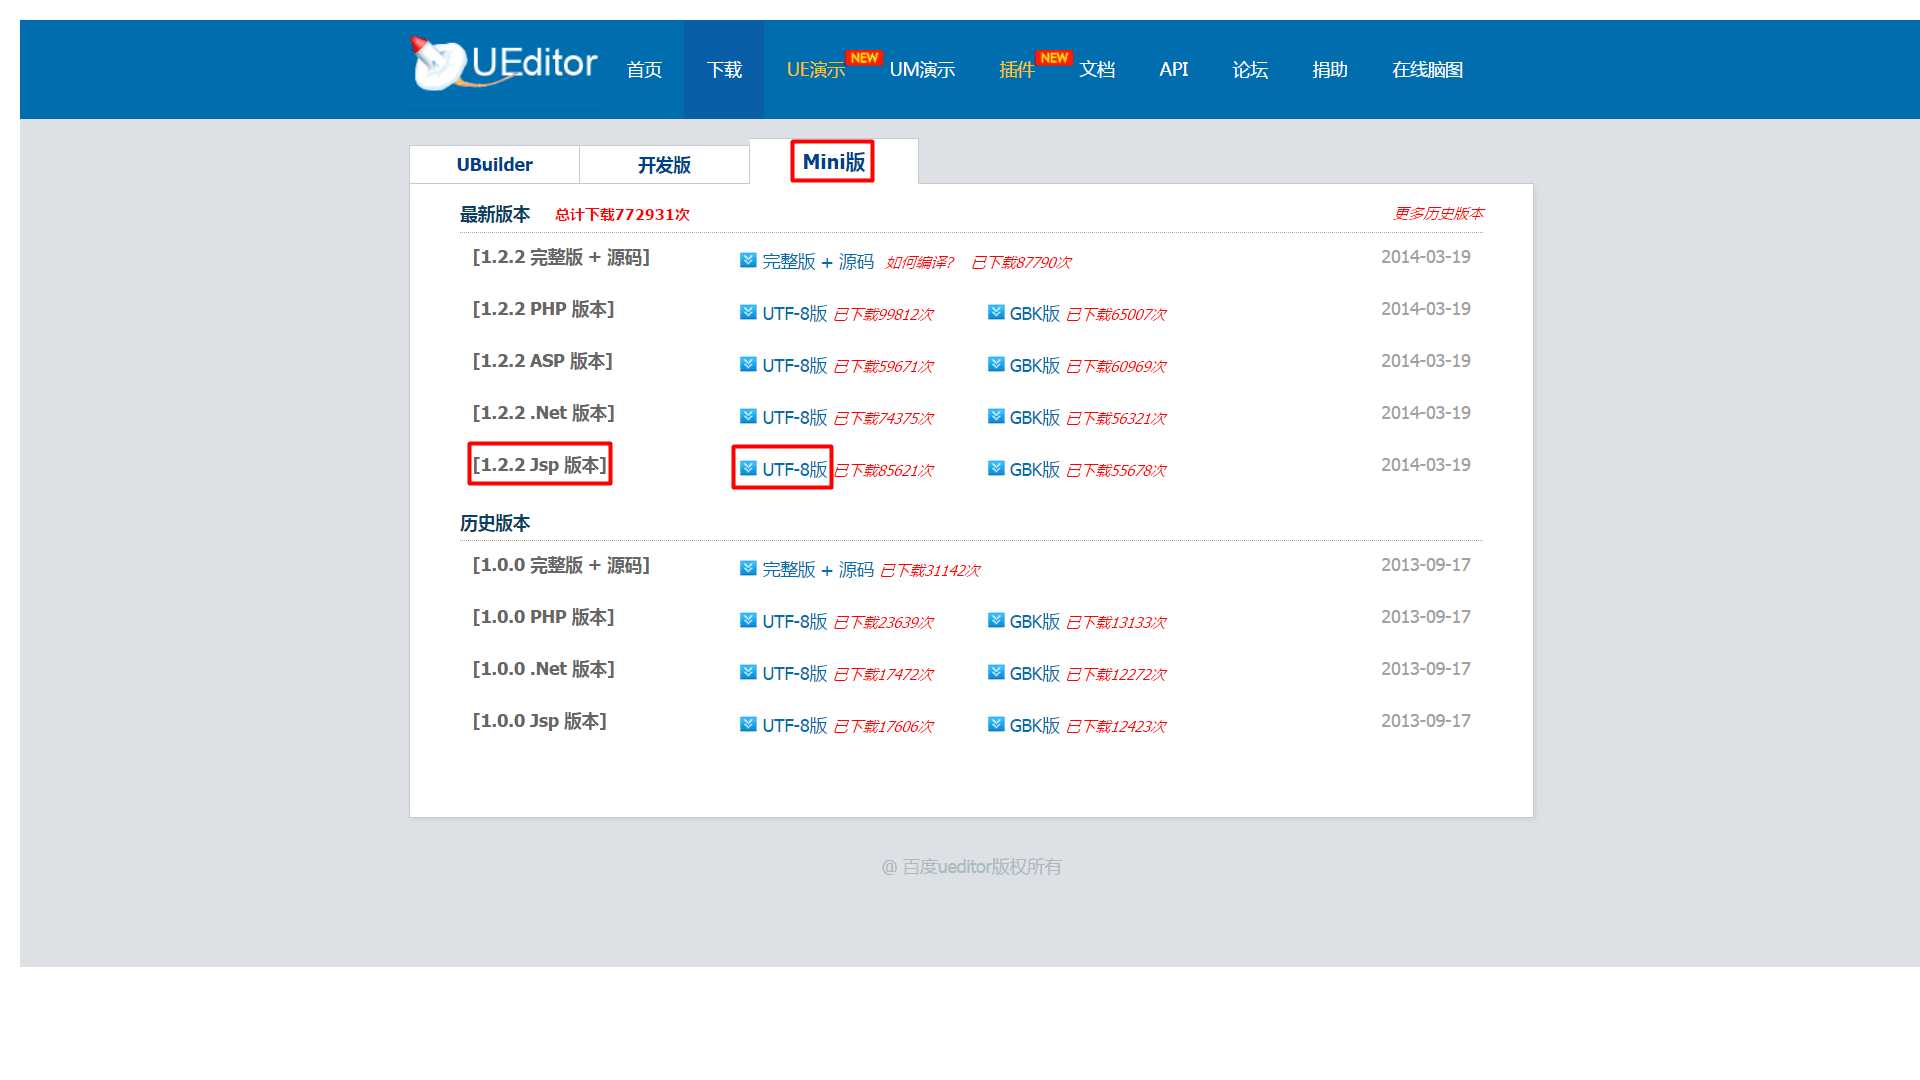Open the API navigation item
The image size is (1920, 1080).
[1173, 70]
